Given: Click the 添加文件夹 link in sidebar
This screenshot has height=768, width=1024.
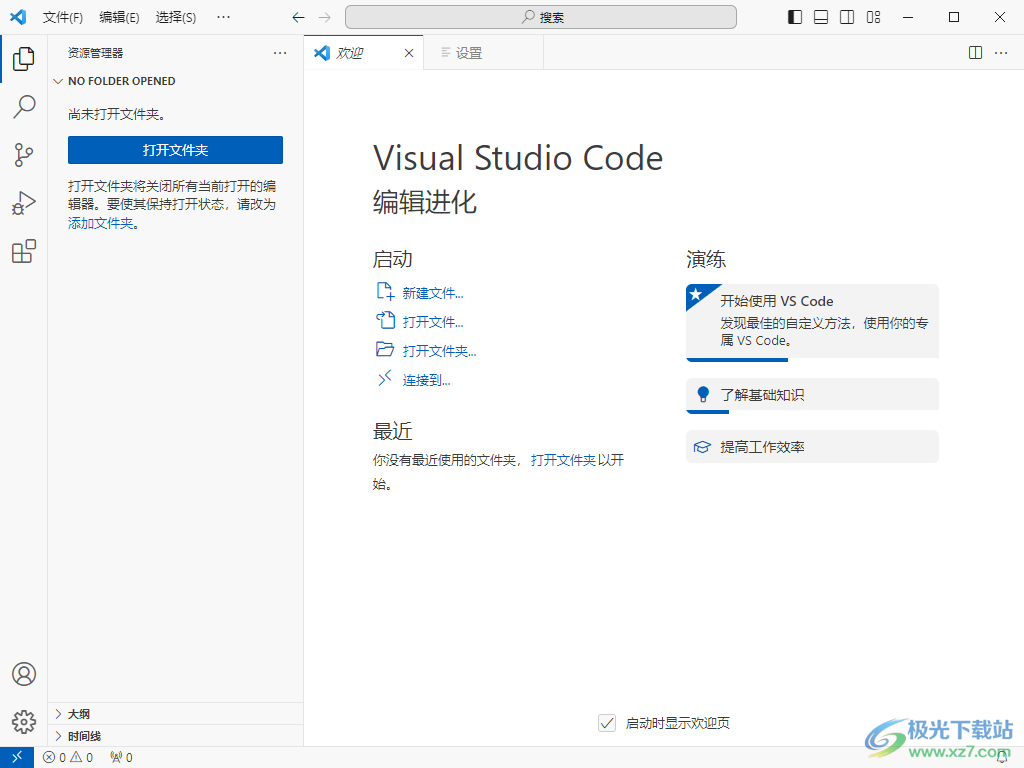Looking at the screenshot, I should (101, 223).
